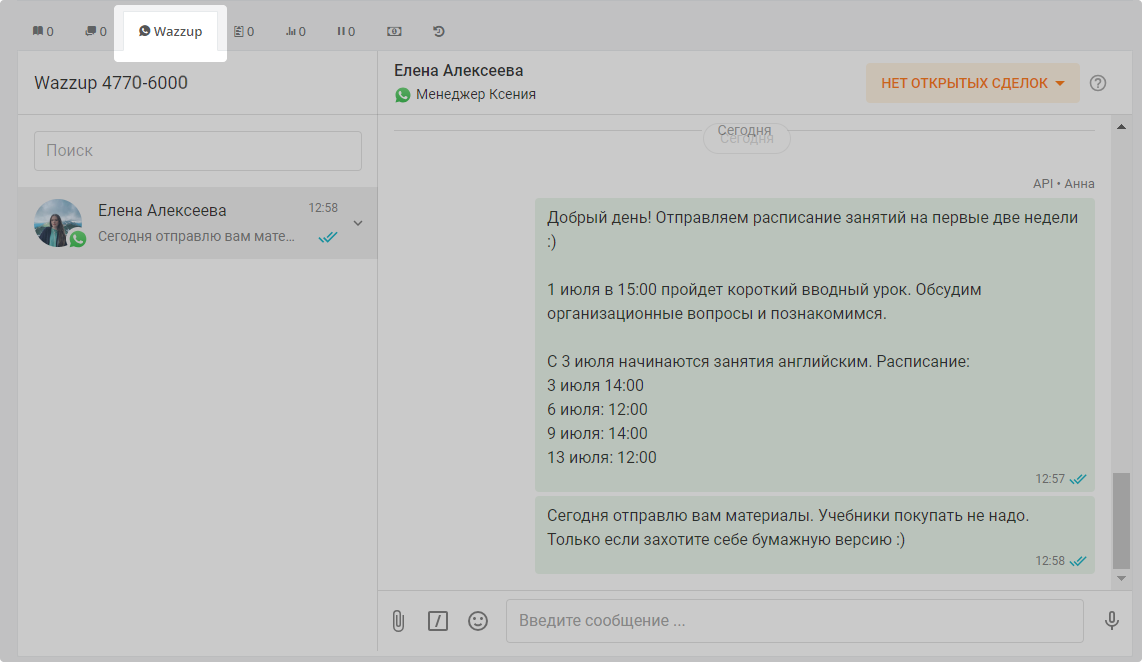
Task: Select the checklist icon tab
Action: coord(243,31)
